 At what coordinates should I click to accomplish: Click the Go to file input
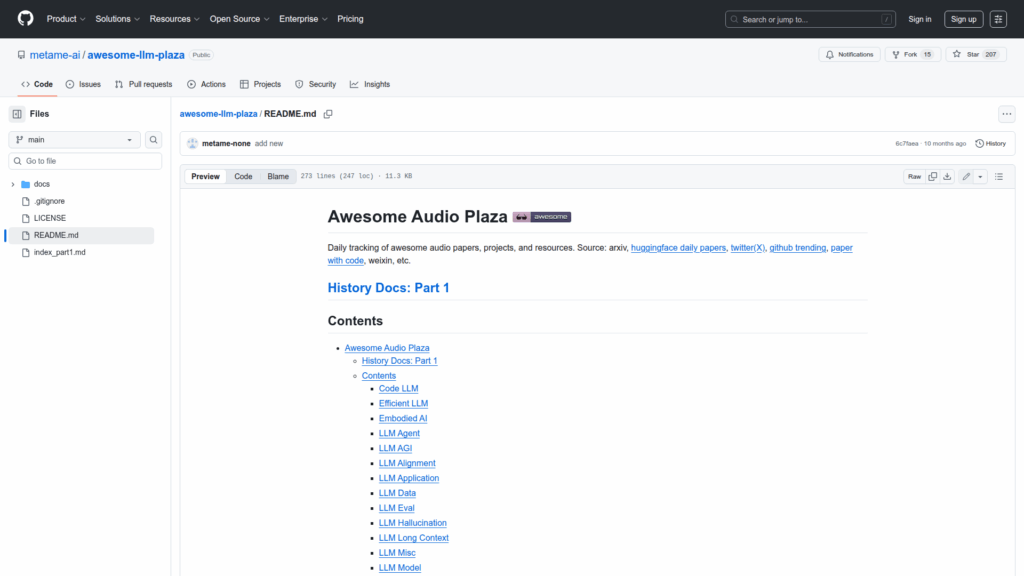tap(85, 161)
